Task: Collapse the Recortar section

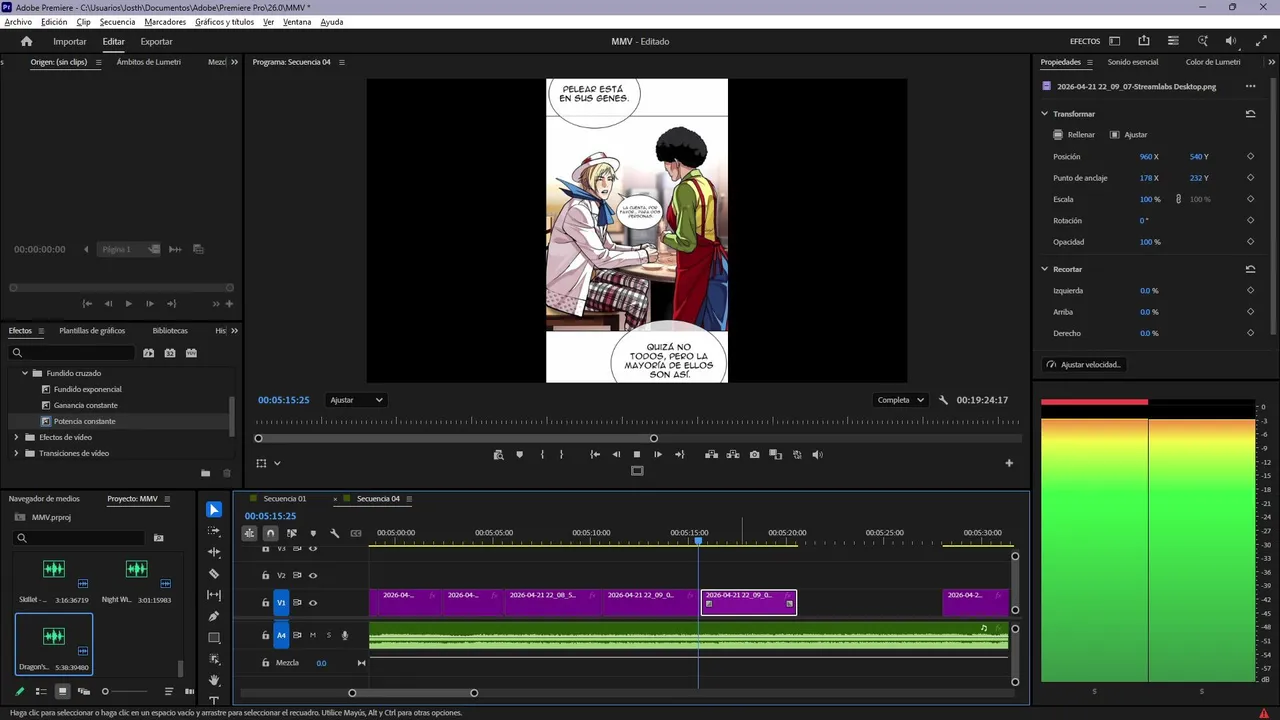Action: [1045, 269]
